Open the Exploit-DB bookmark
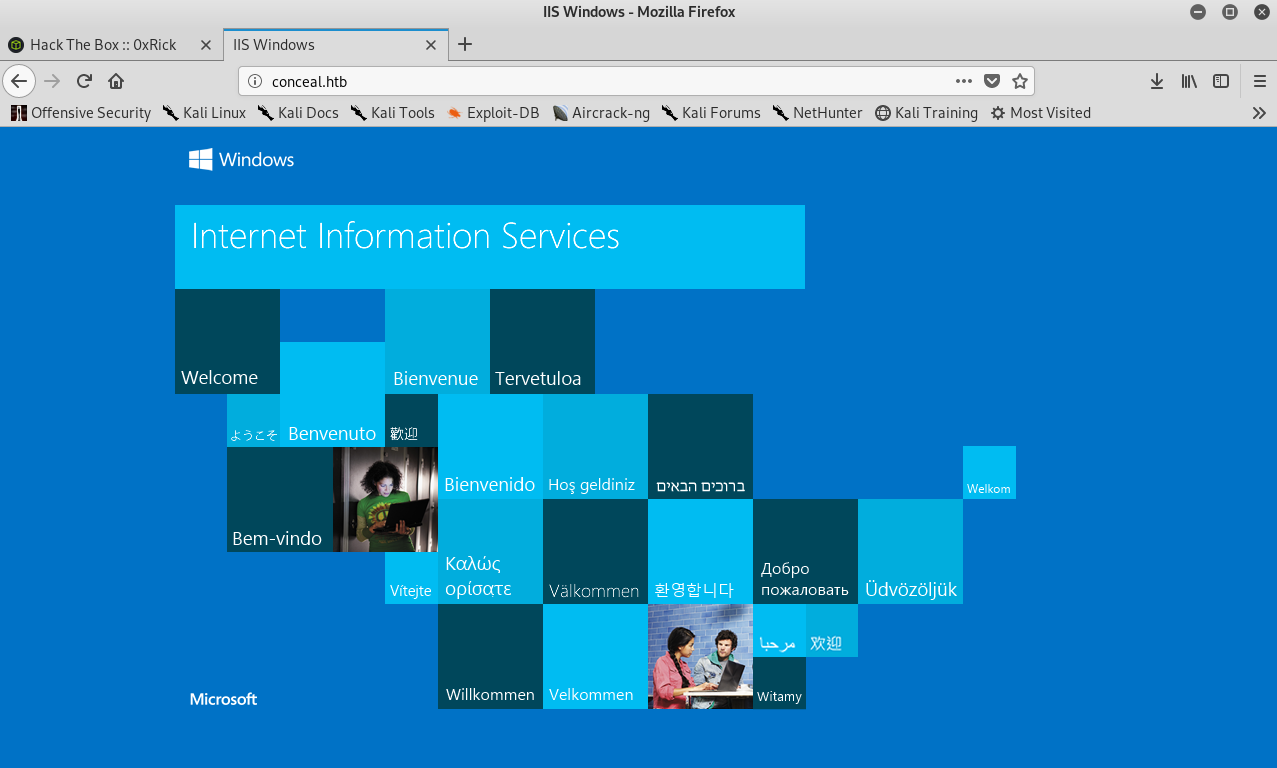 pyautogui.click(x=492, y=113)
